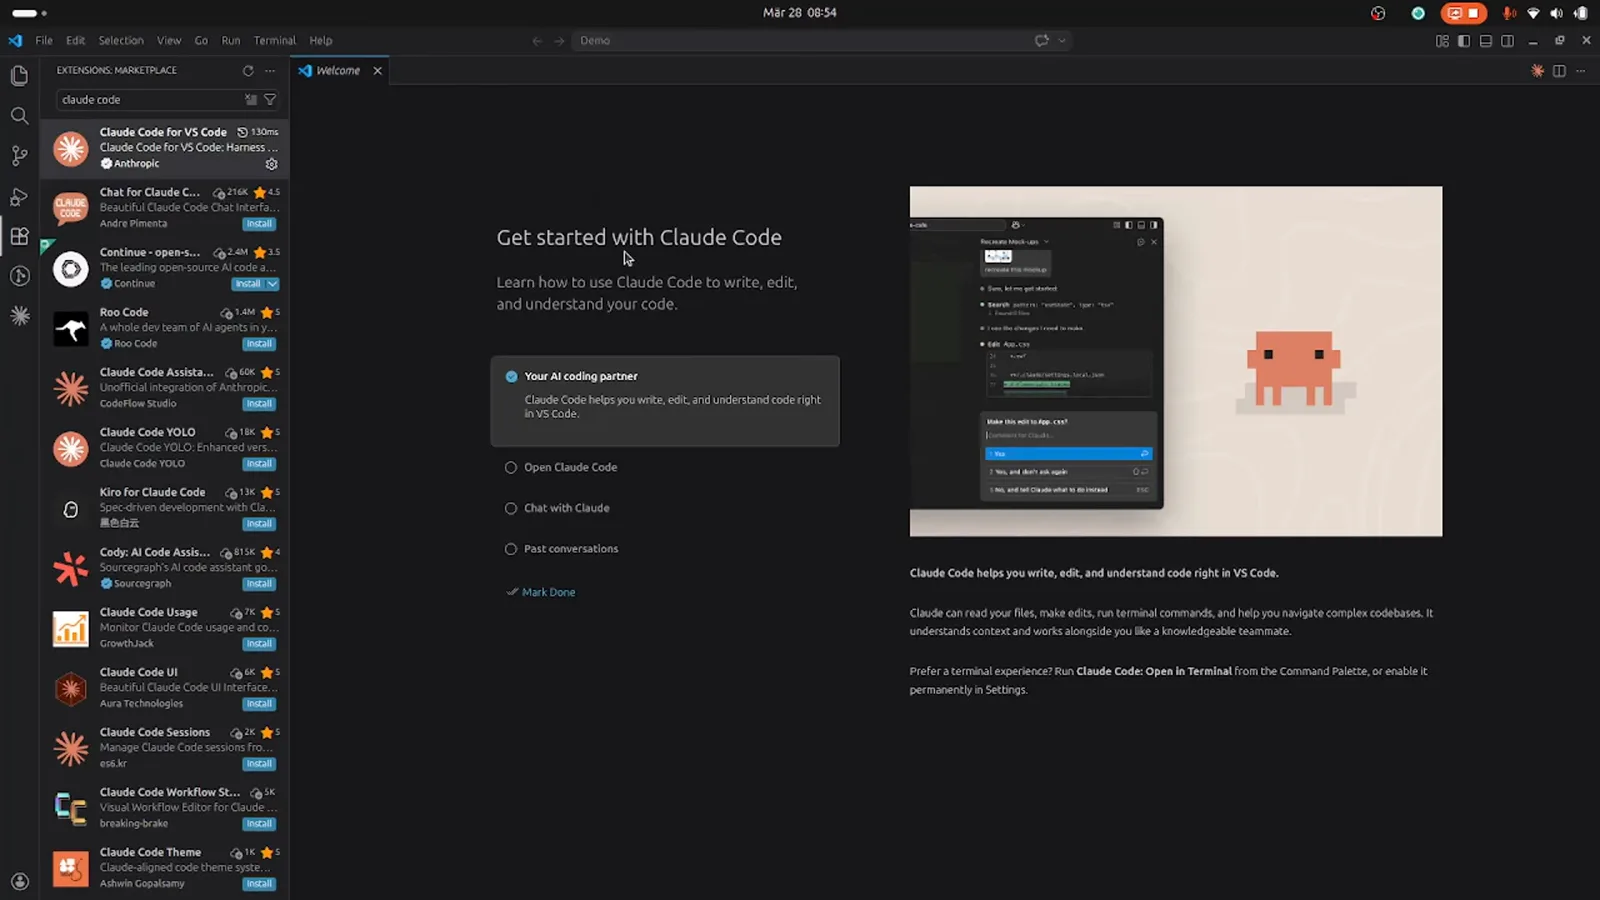Select the Open Claude Code step

(570, 467)
